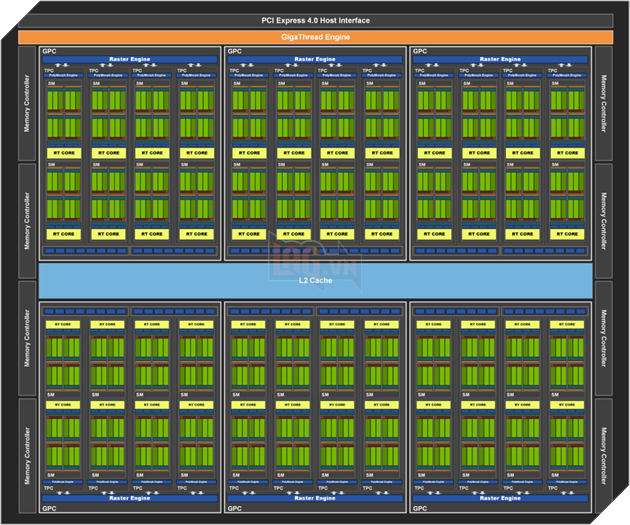The width and height of the screenshot is (630, 525).
Task: Click the GPC label of the top-middle cluster
Action: pos(234,50)
